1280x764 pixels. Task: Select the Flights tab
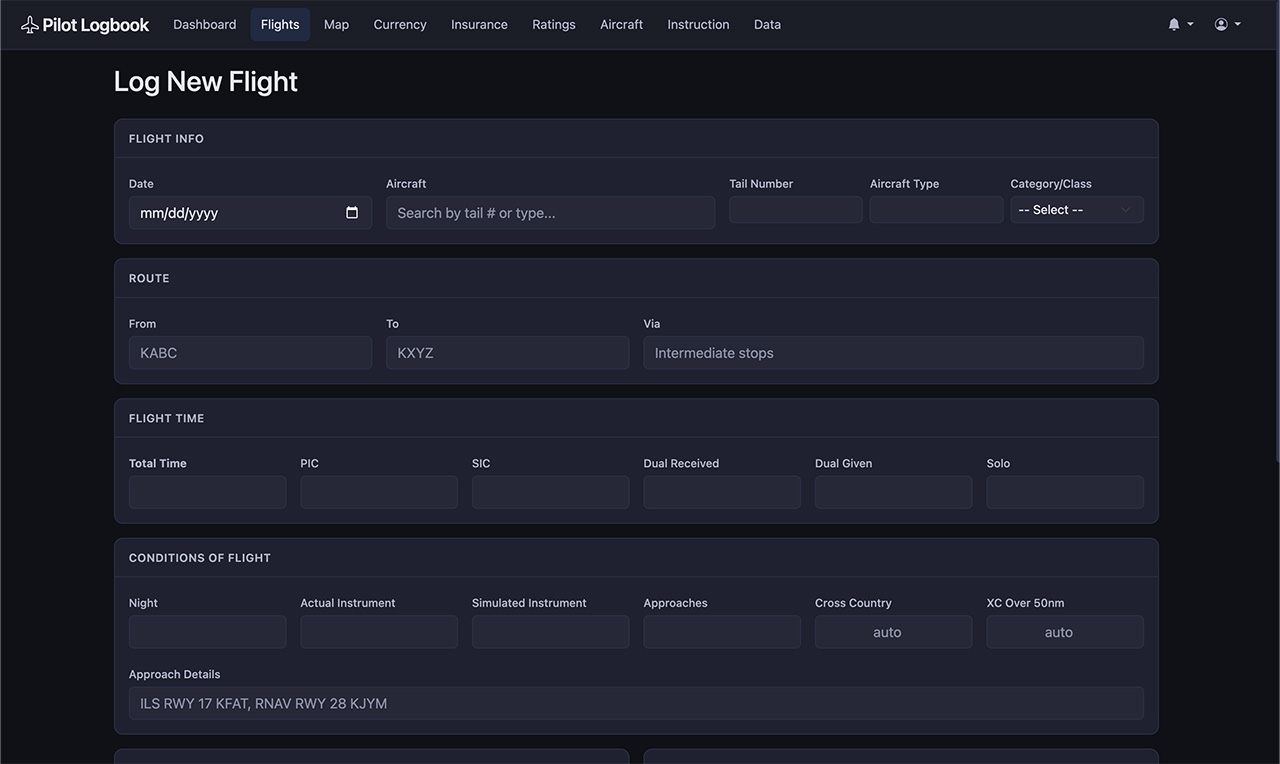[280, 24]
